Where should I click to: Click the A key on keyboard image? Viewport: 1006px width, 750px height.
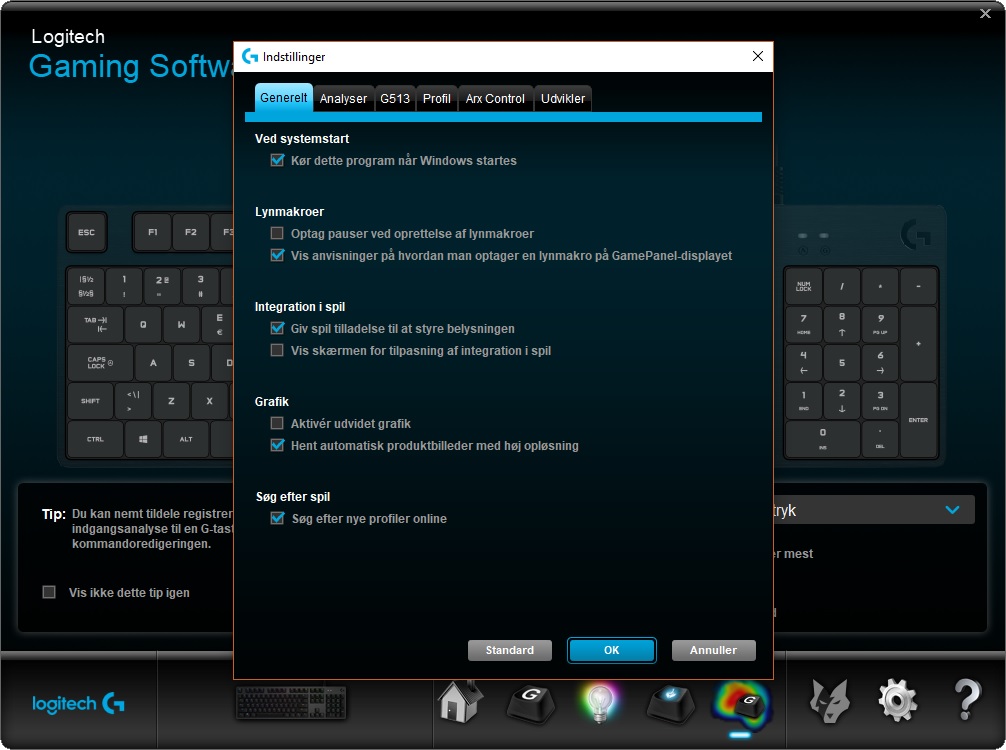[x=153, y=363]
